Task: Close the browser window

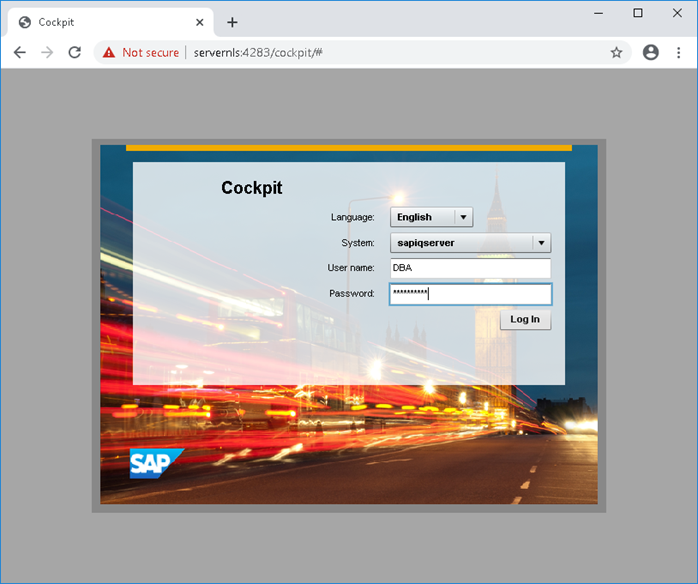Action: [677, 13]
